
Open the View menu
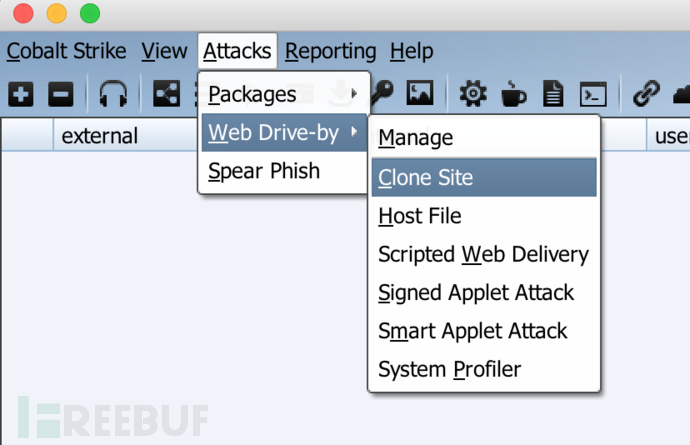tap(164, 51)
